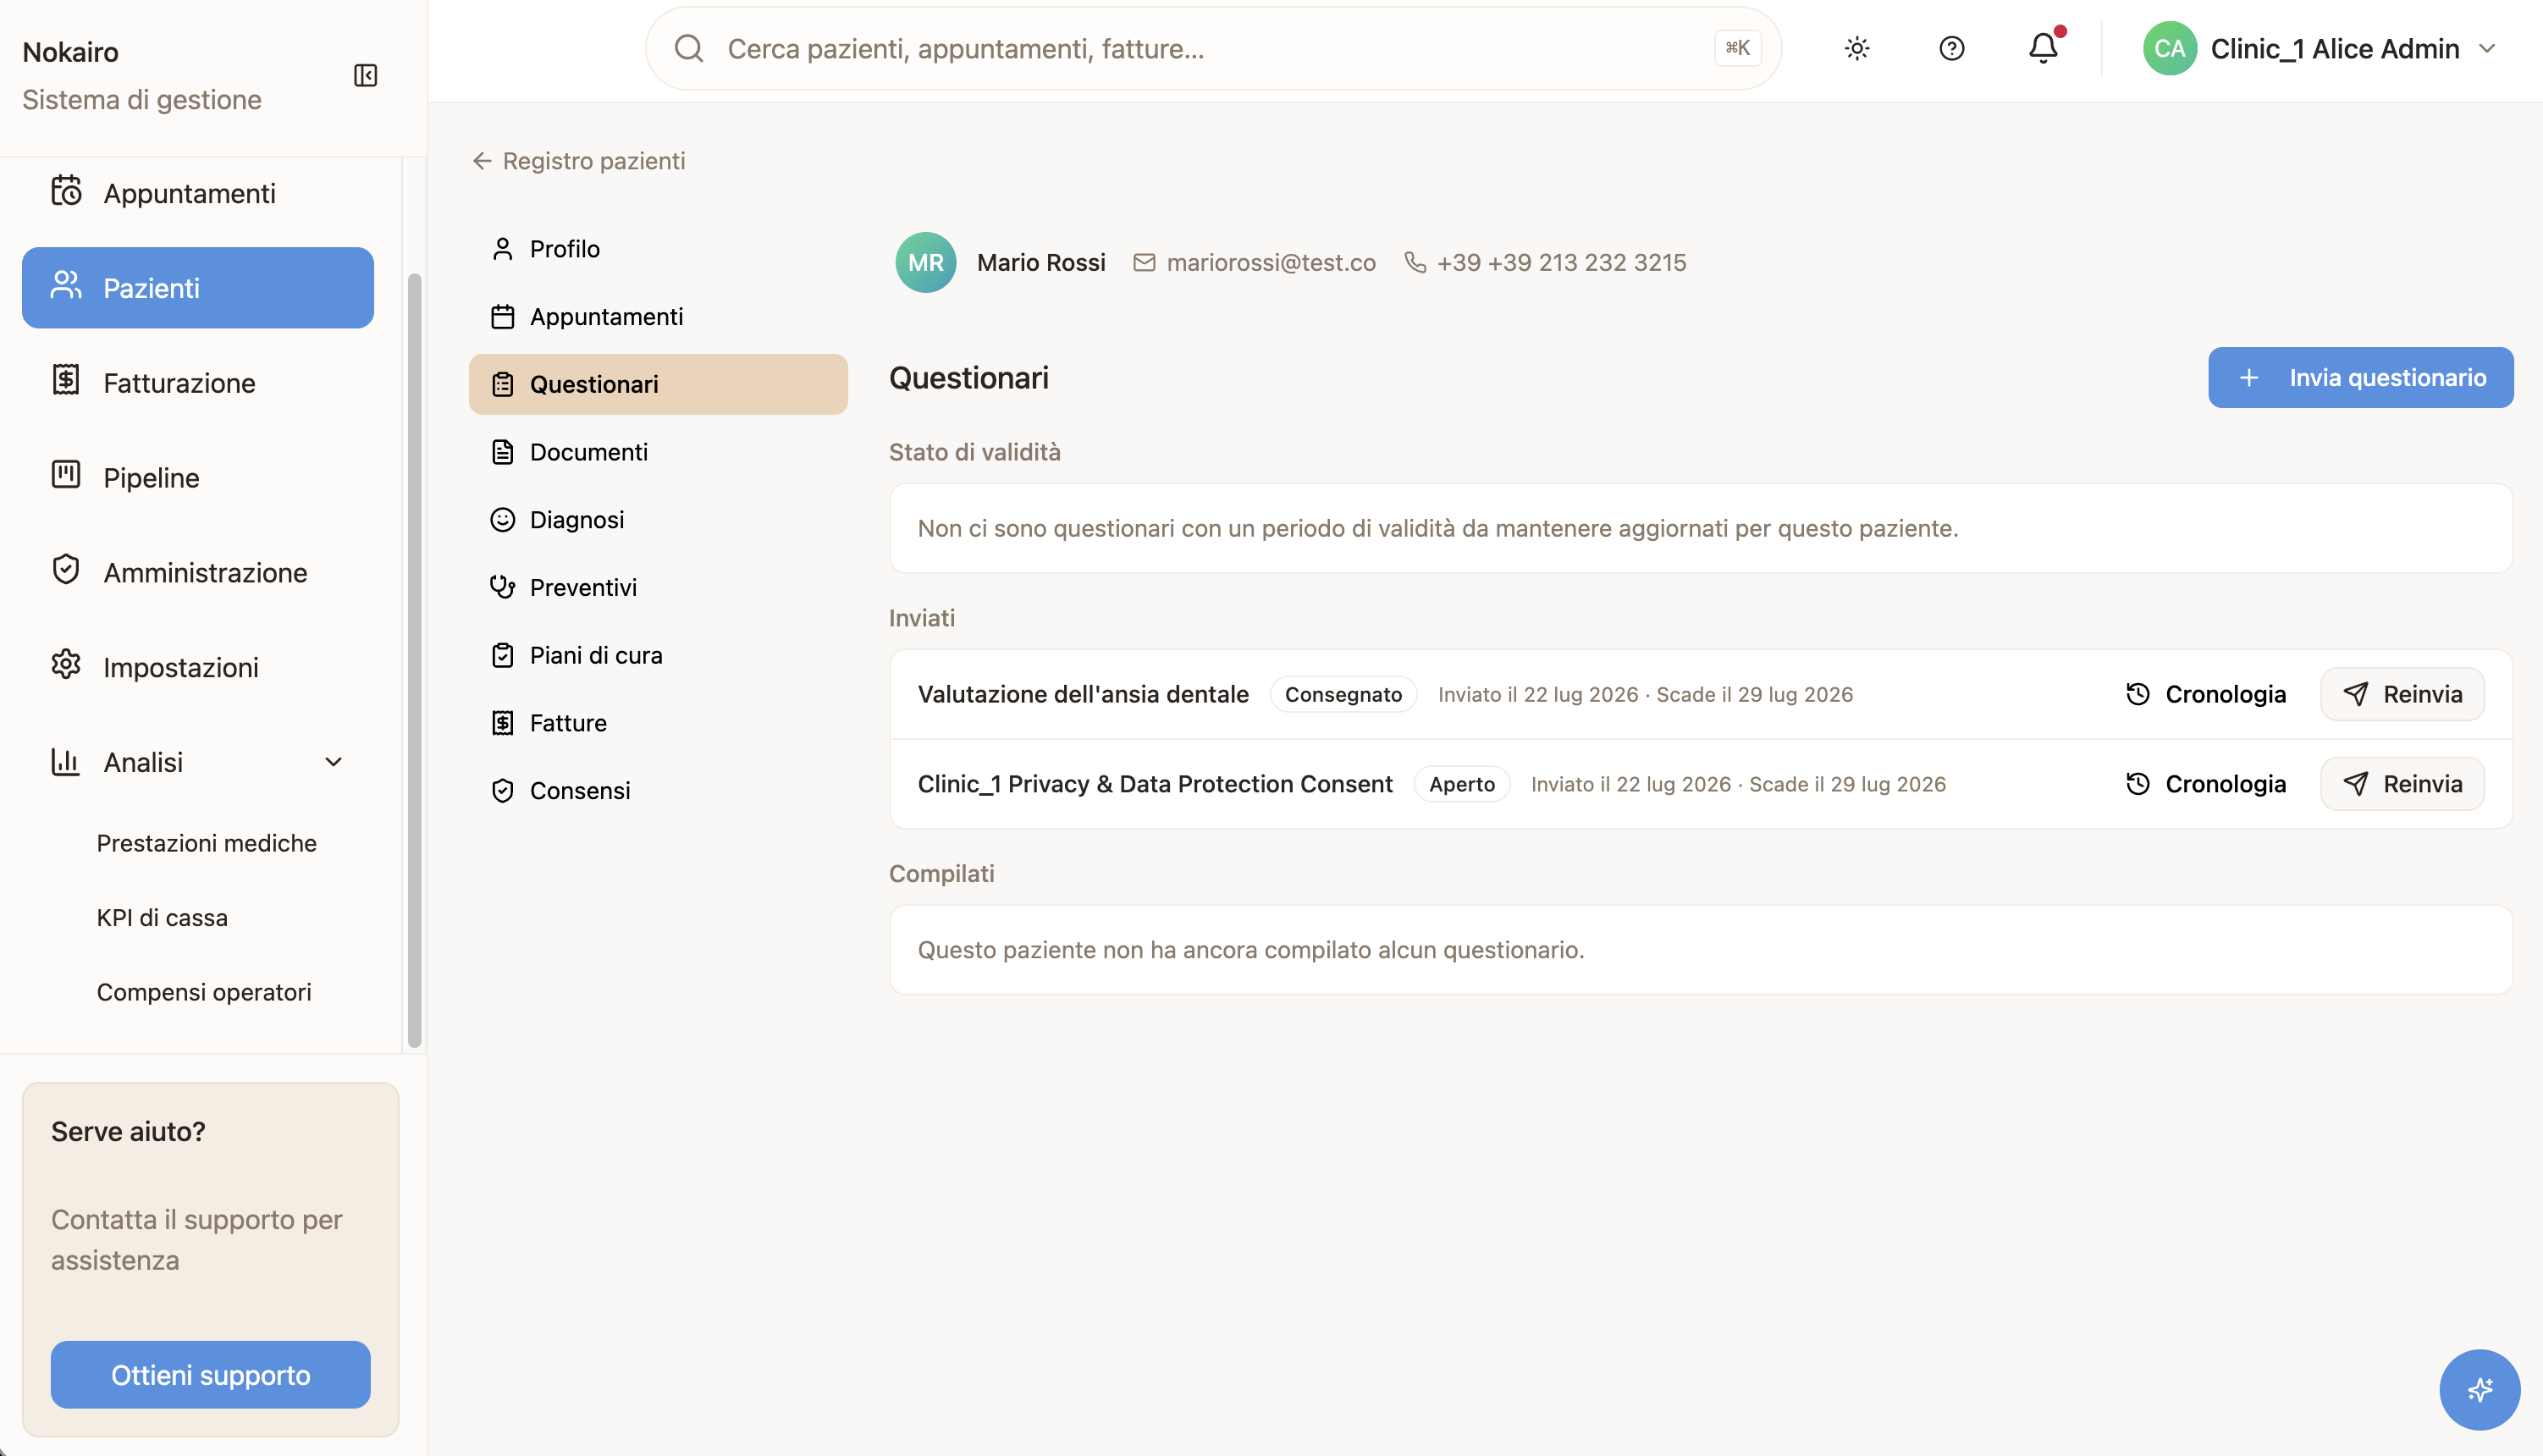Open the help question mark icon
The width and height of the screenshot is (2543, 1456).
click(x=1952, y=48)
